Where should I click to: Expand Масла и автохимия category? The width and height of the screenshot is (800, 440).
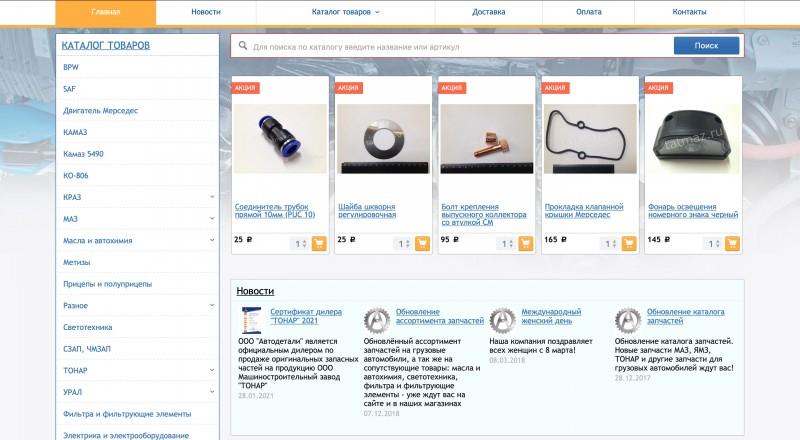pos(212,240)
